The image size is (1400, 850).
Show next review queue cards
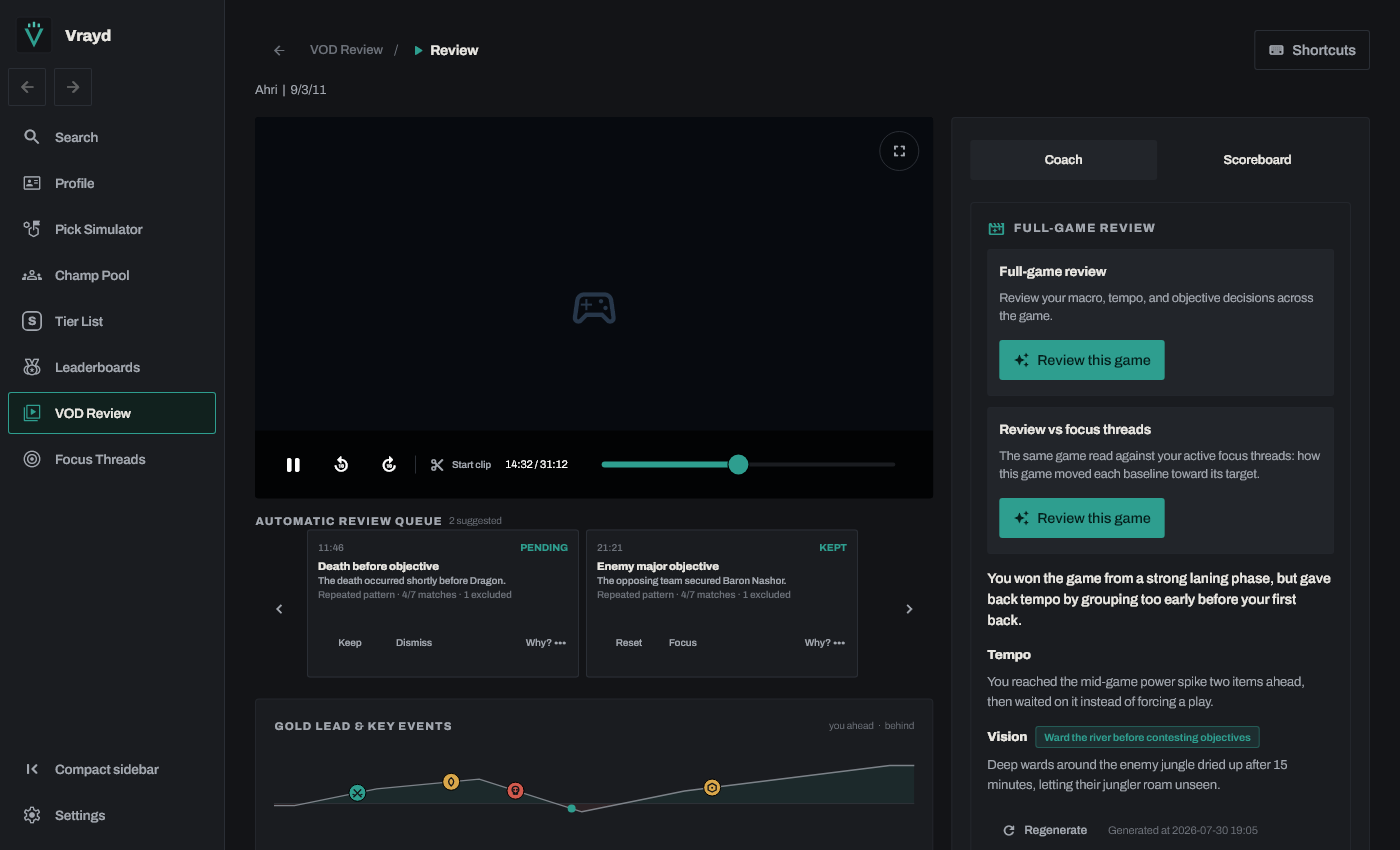click(x=909, y=609)
